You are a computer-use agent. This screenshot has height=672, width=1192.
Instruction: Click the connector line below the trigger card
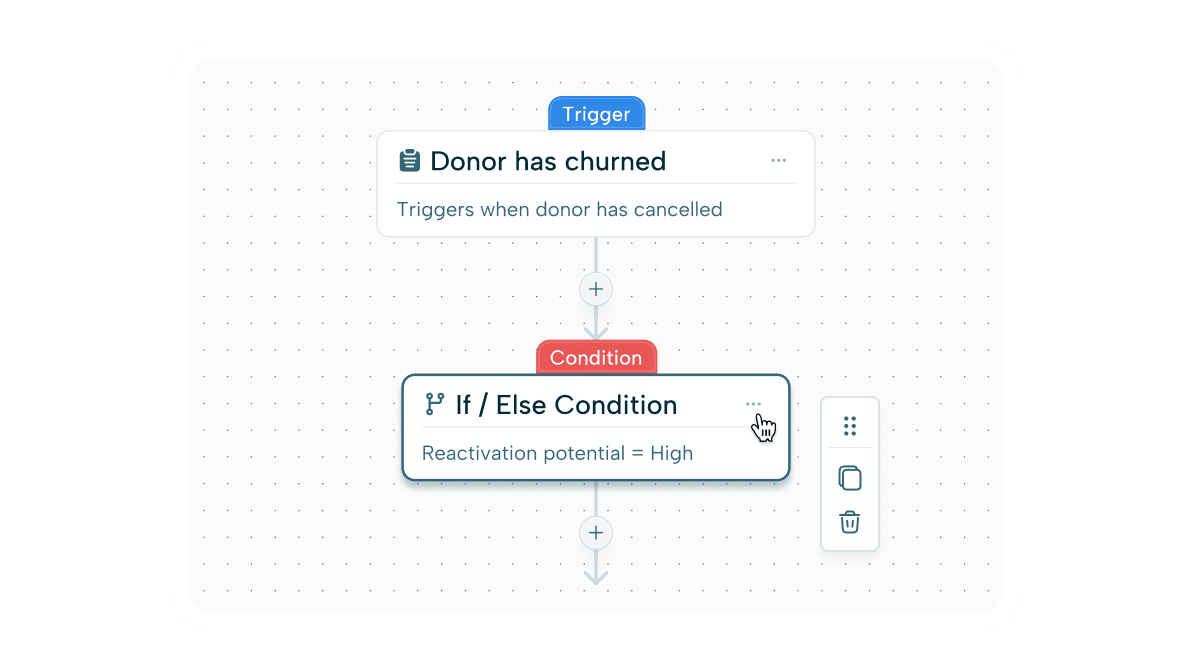click(596, 256)
